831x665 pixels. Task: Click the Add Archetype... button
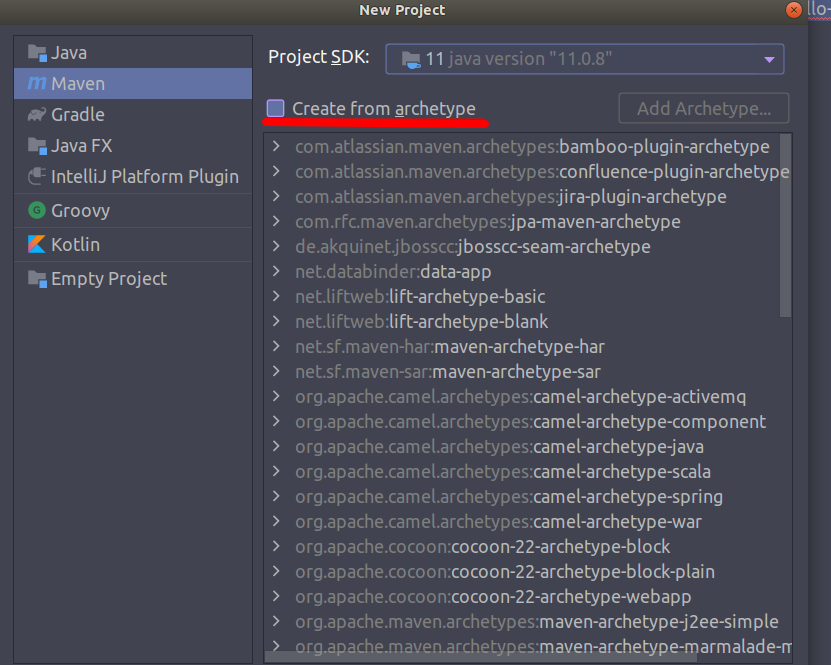(704, 108)
